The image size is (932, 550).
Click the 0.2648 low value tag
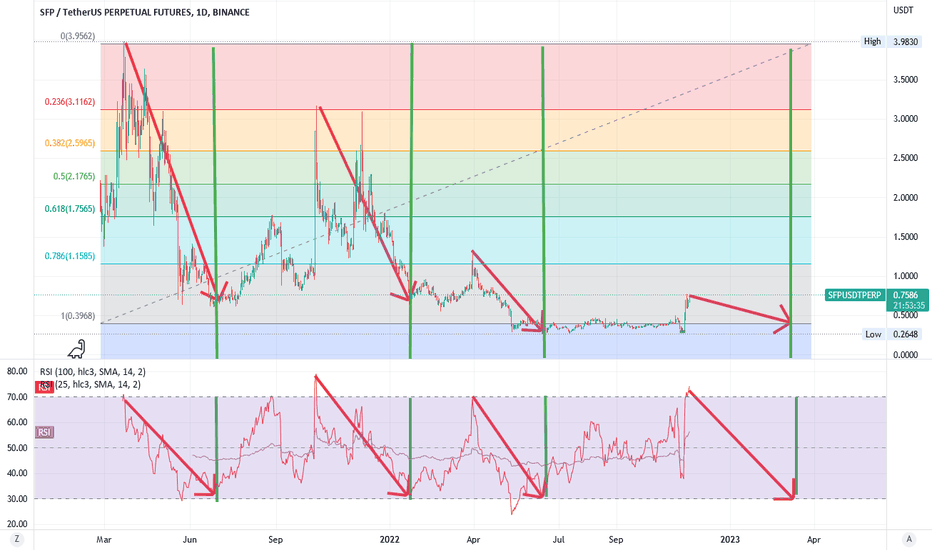coord(906,334)
